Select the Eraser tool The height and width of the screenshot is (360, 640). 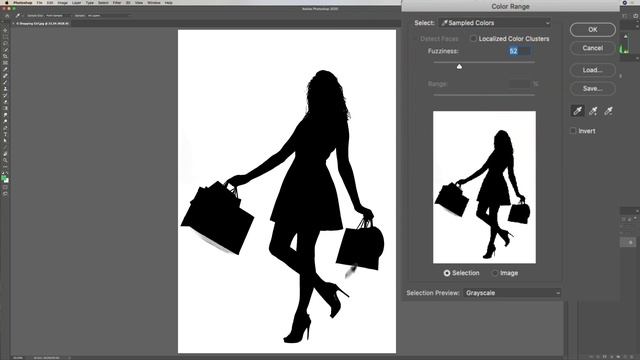click(5, 102)
